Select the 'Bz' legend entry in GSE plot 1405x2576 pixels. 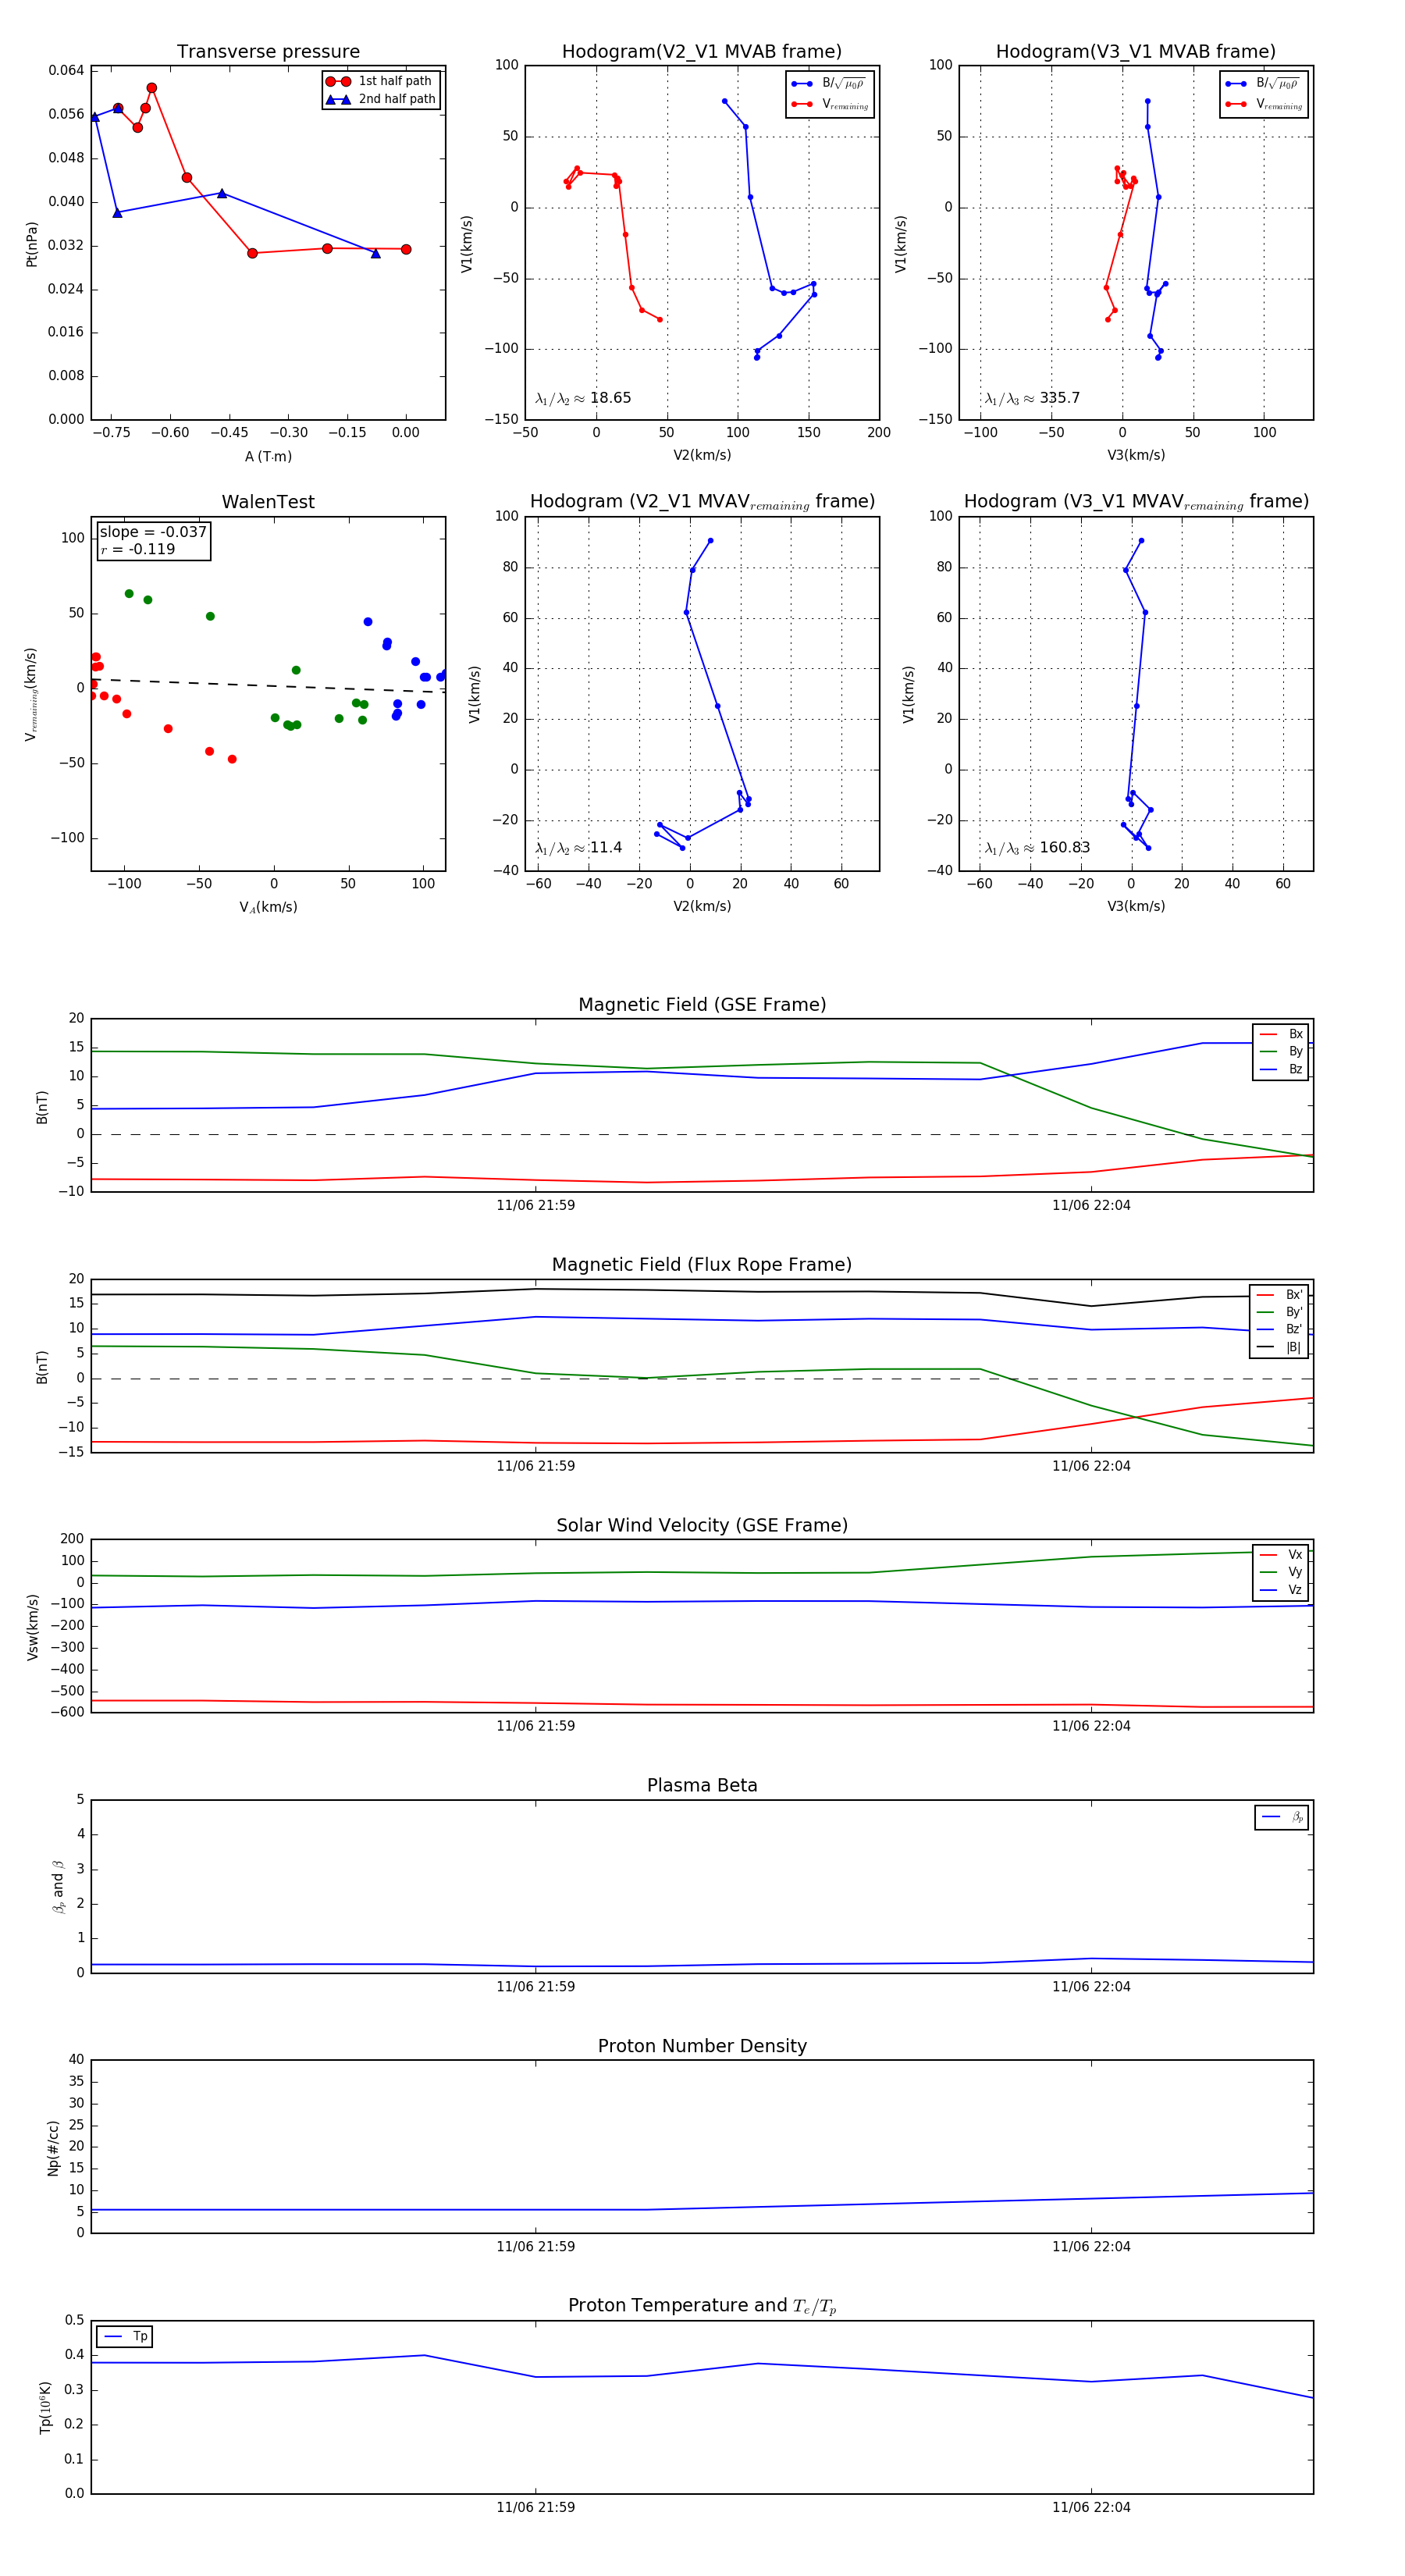tap(1281, 1069)
